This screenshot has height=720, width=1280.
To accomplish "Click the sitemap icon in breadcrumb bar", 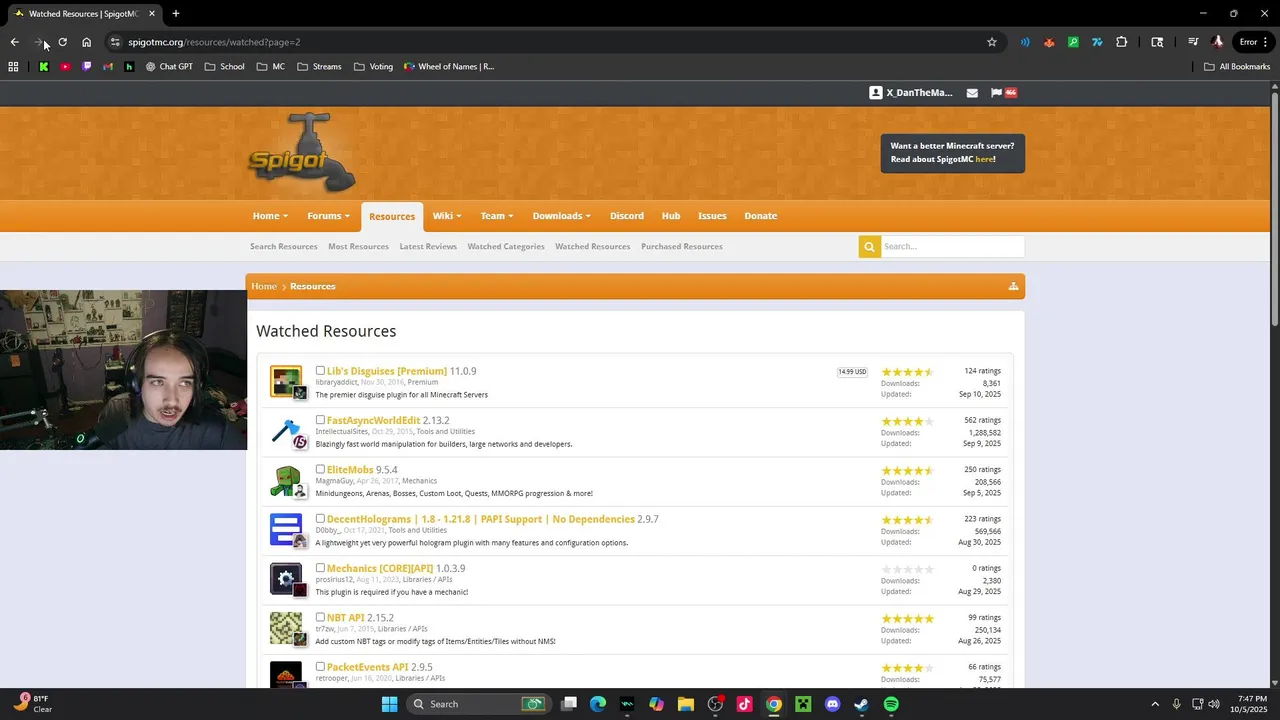I will pos(1013,286).
